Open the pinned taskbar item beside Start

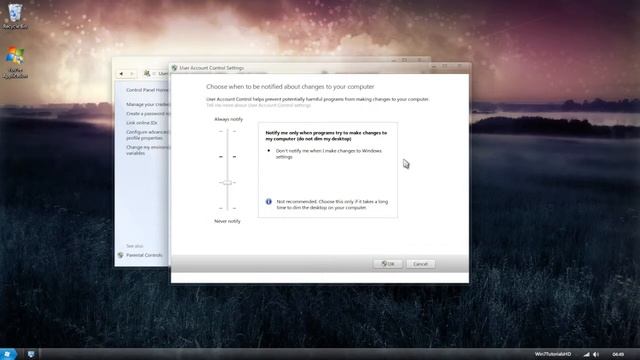coord(31,354)
